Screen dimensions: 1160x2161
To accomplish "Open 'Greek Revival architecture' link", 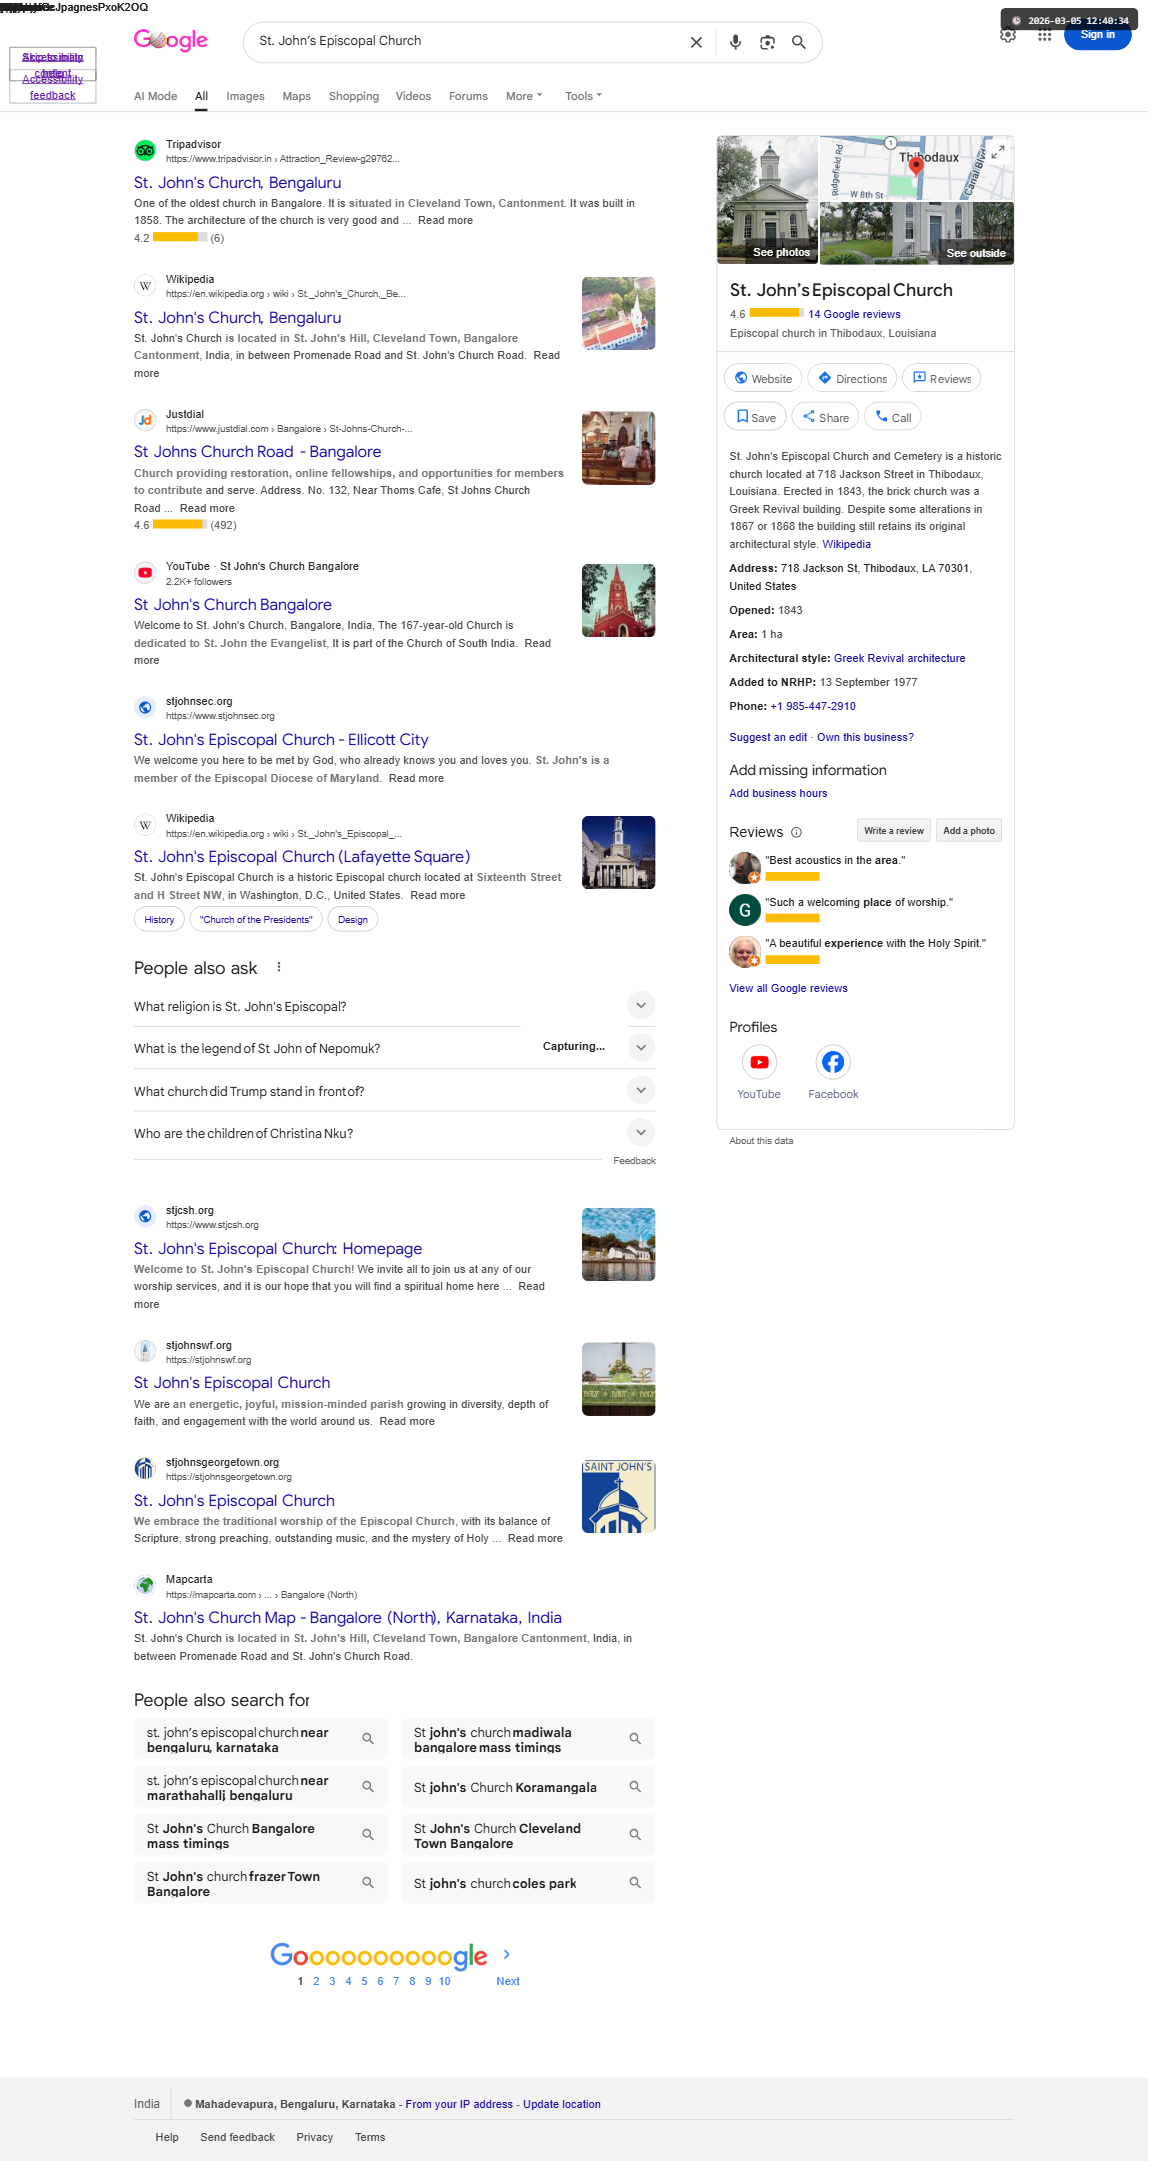I will pos(900,658).
